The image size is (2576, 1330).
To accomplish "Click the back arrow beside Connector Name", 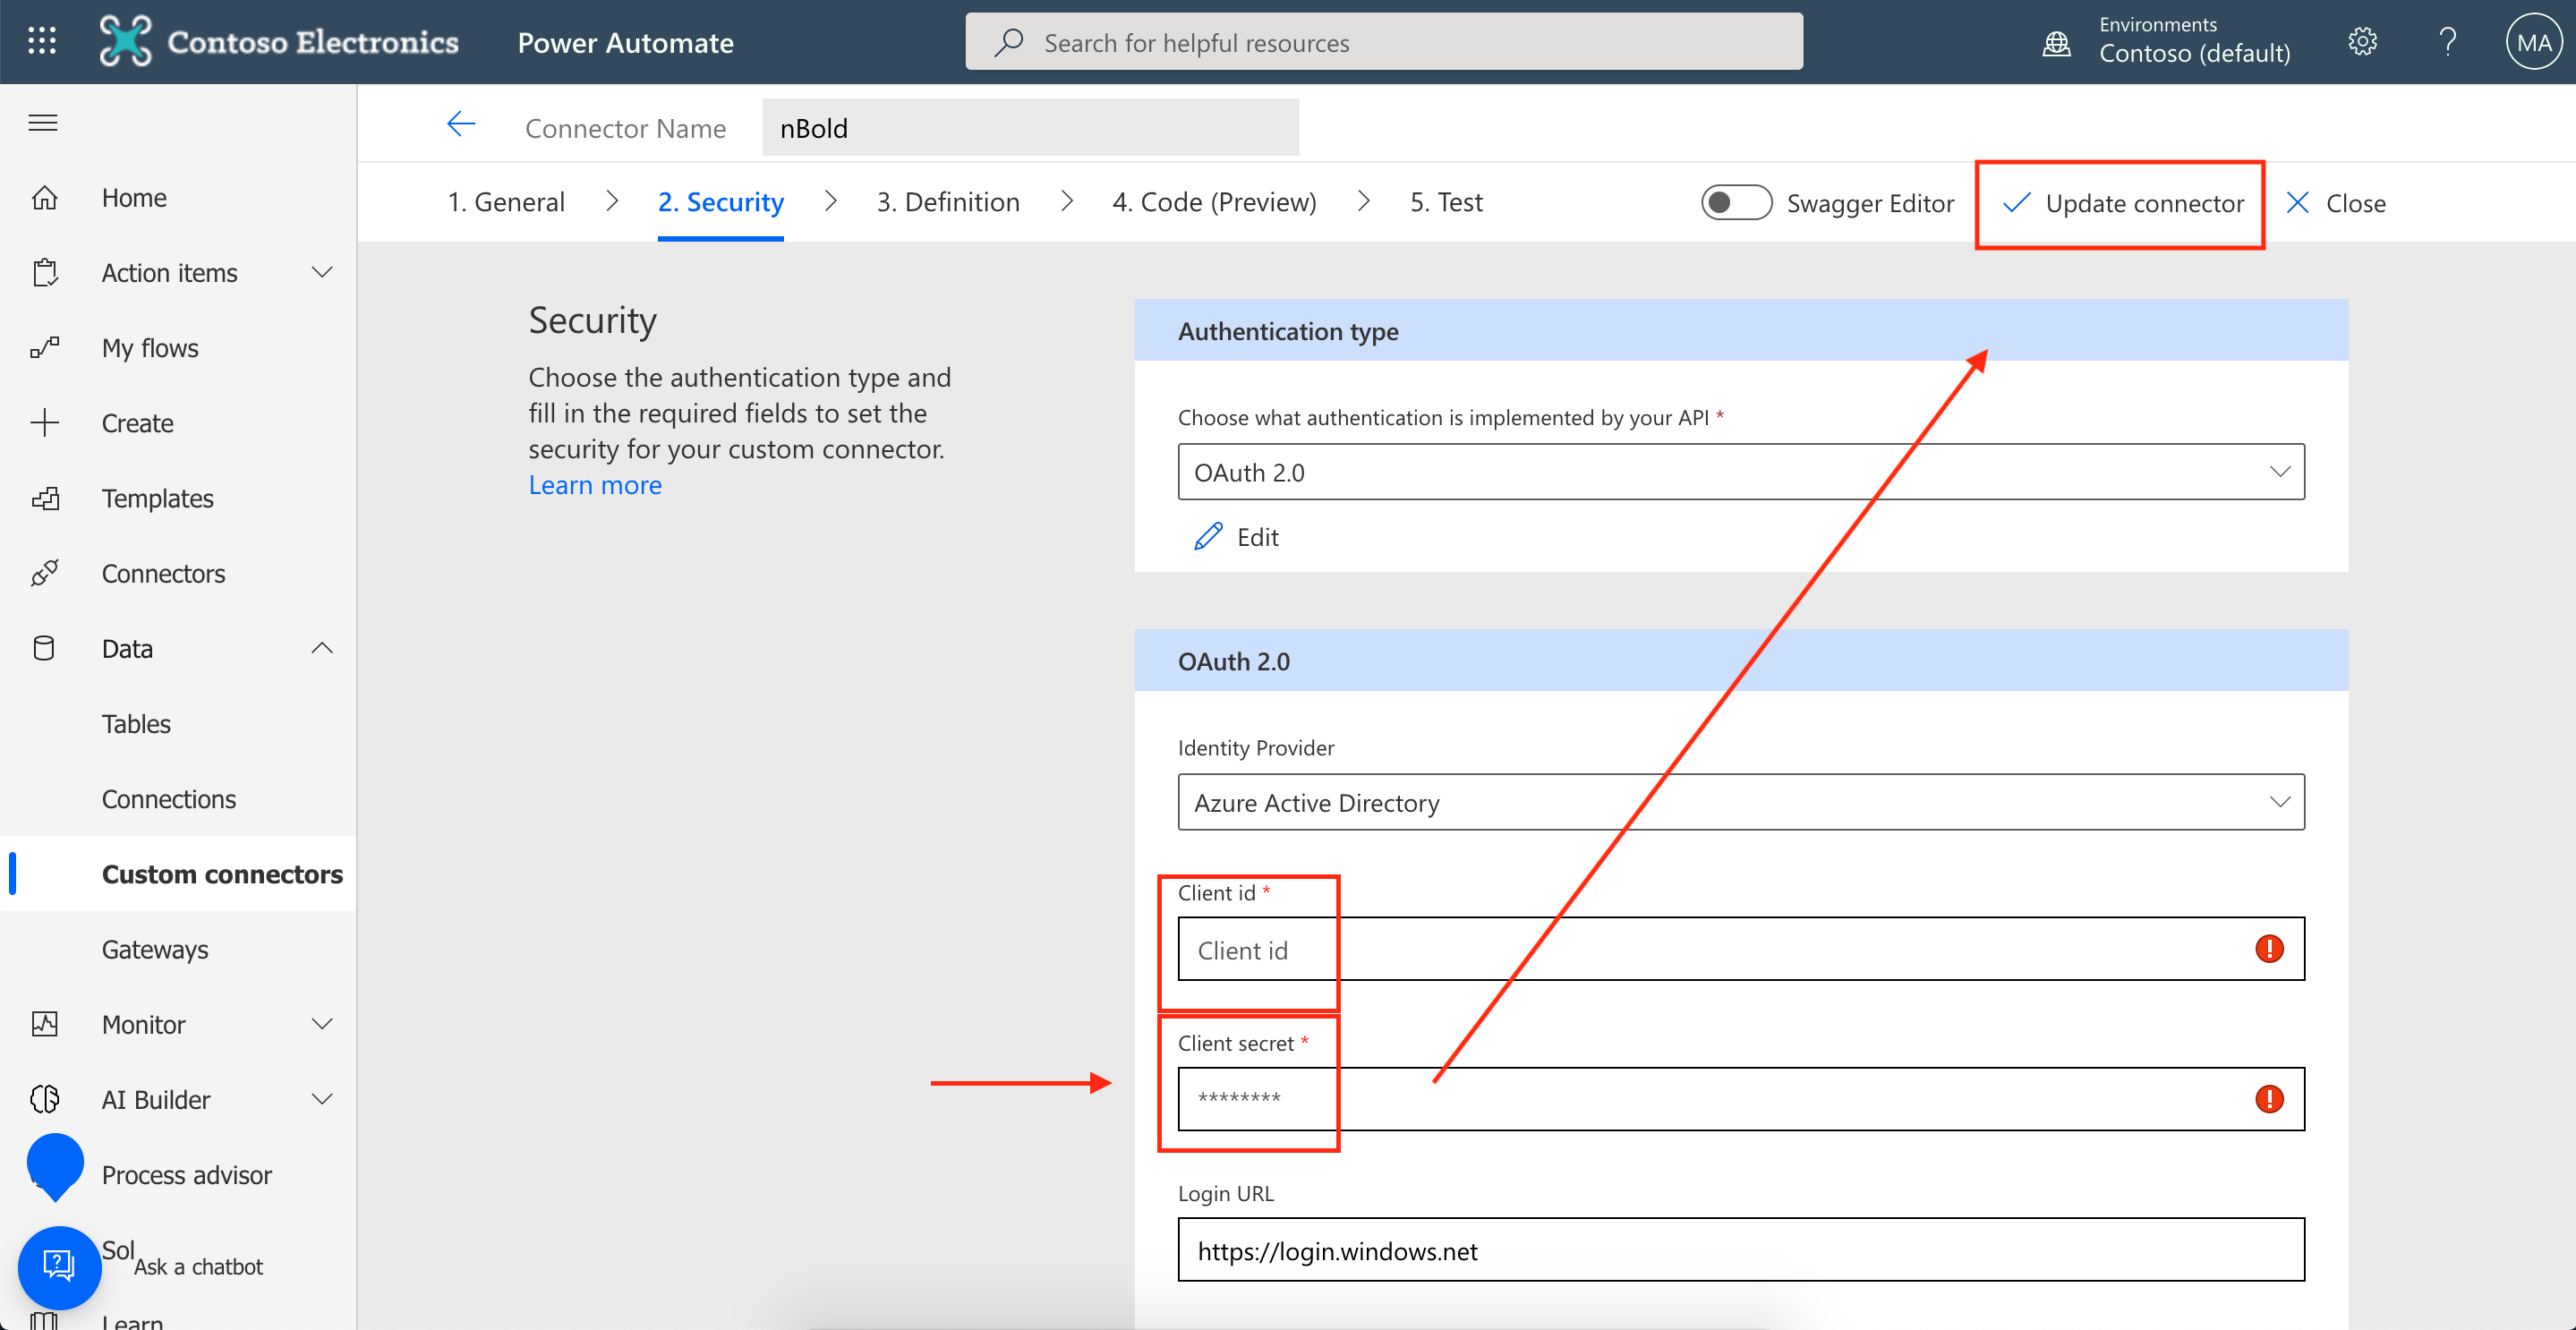I will [461, 125].
